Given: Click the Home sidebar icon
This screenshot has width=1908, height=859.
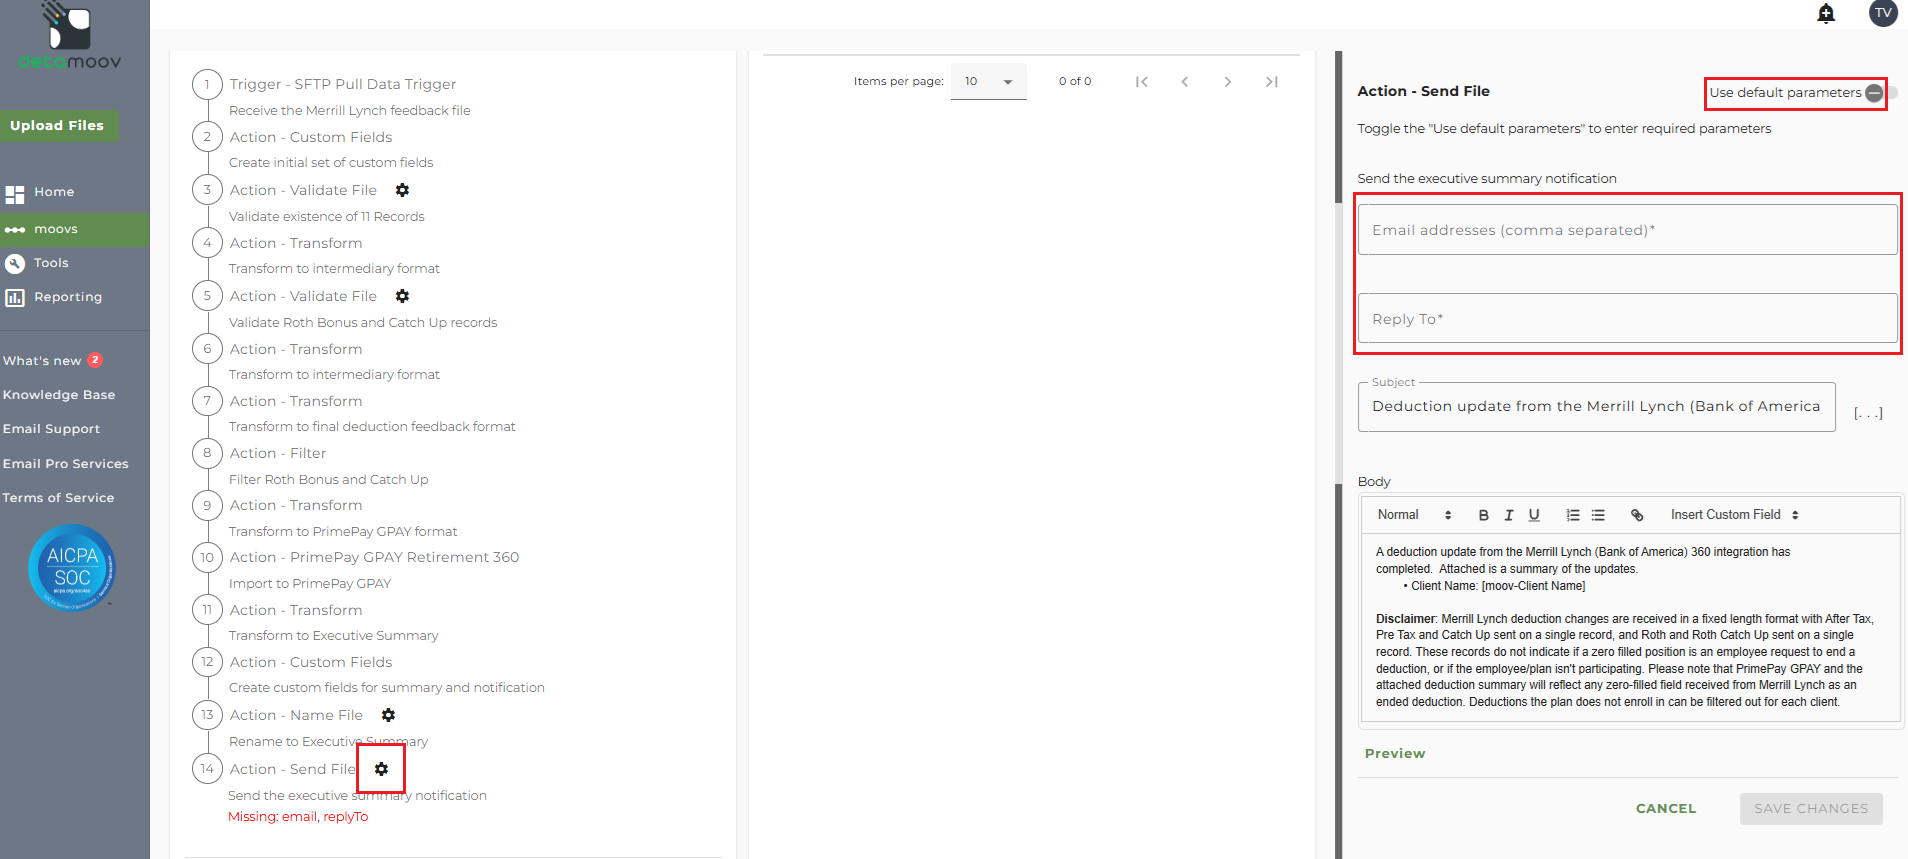Looking at the screenshot, I should click(x=15, y=194).
